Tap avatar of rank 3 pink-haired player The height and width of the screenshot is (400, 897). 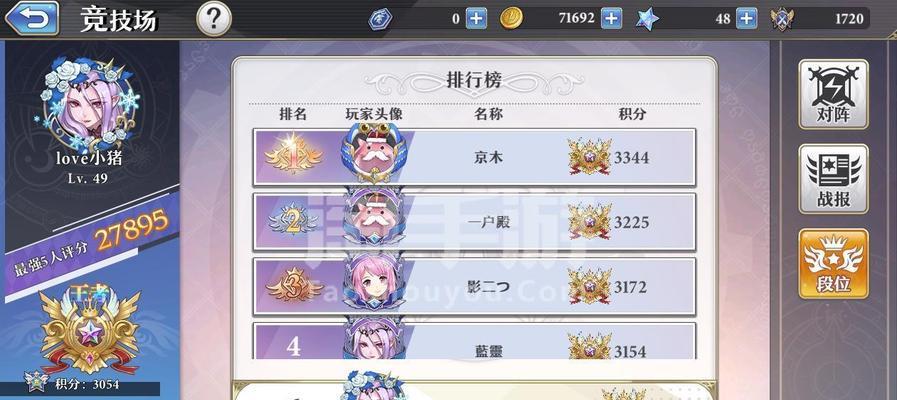click(x=374, y=282)
